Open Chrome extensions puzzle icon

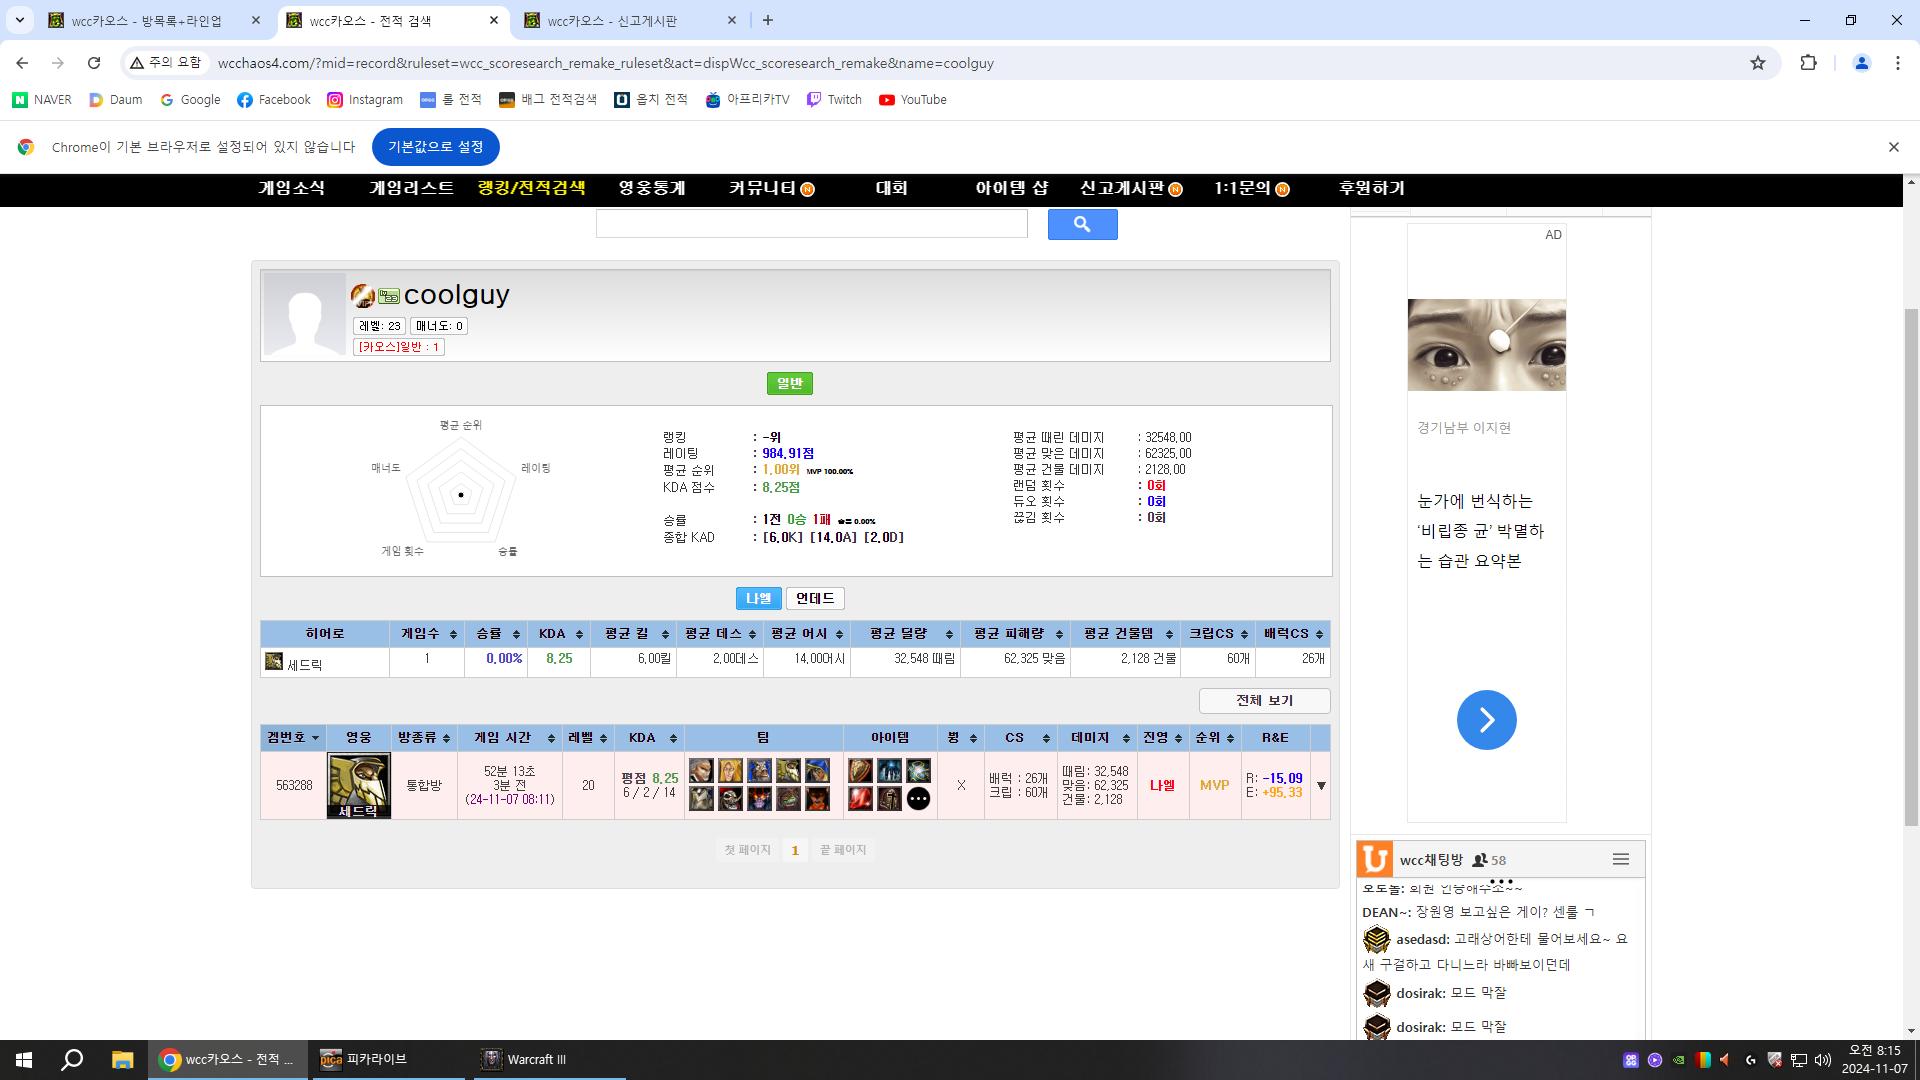(1808, 63)
